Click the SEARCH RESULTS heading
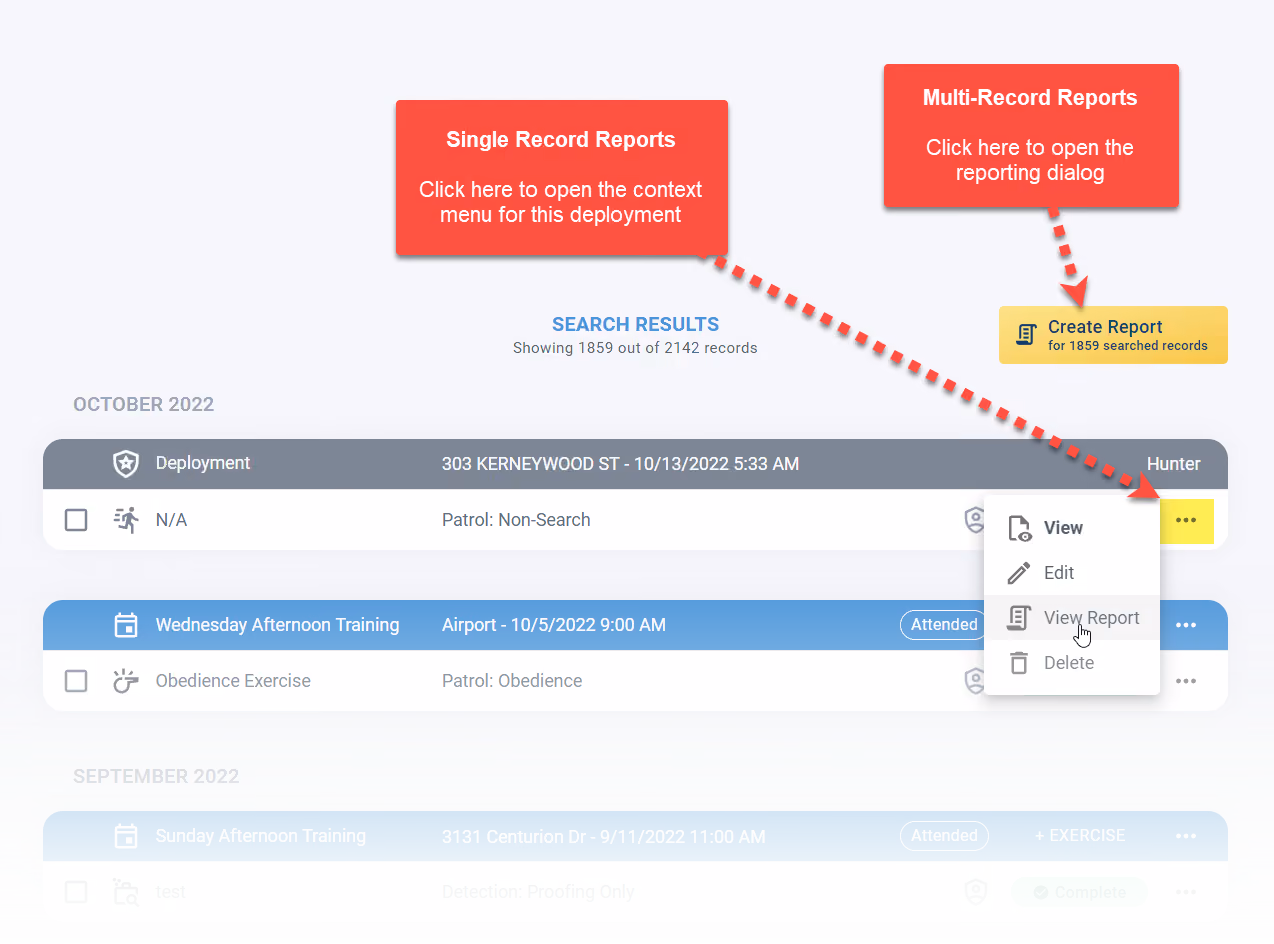Viewport: 1274px width, 944px height. click(x=636, y=325)
